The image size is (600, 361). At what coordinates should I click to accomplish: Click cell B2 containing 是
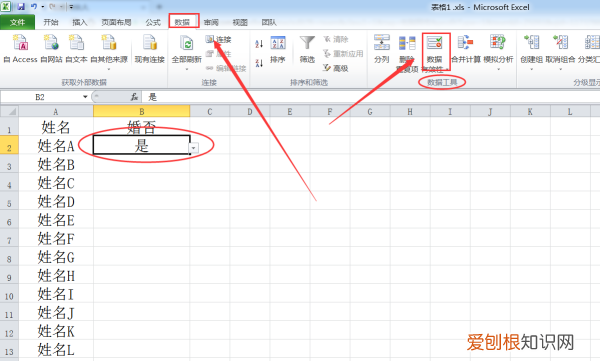point(142,145)
